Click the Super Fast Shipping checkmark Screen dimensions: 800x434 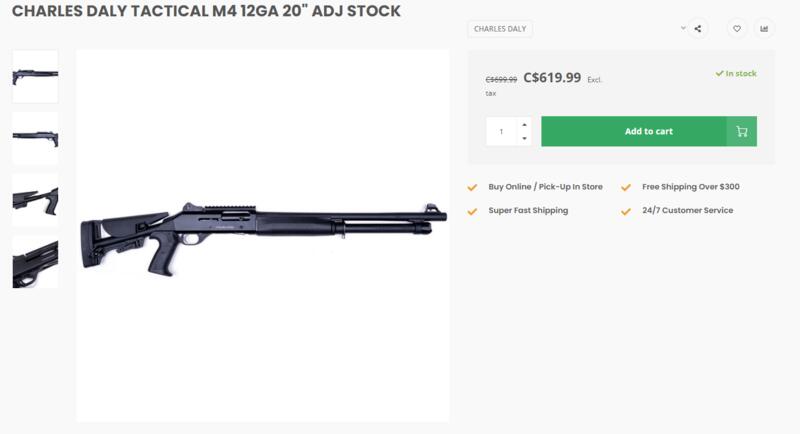[x=473, y=211]
